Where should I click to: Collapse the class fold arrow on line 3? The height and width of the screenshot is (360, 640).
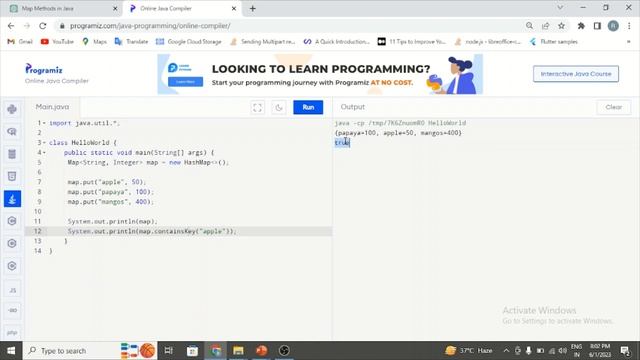pyautogui.click(x=44, y=142)
